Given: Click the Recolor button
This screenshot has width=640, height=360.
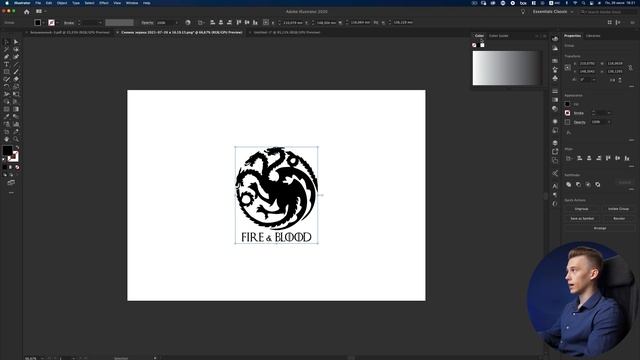Looking at the screenshot, I should pos(618,219).
